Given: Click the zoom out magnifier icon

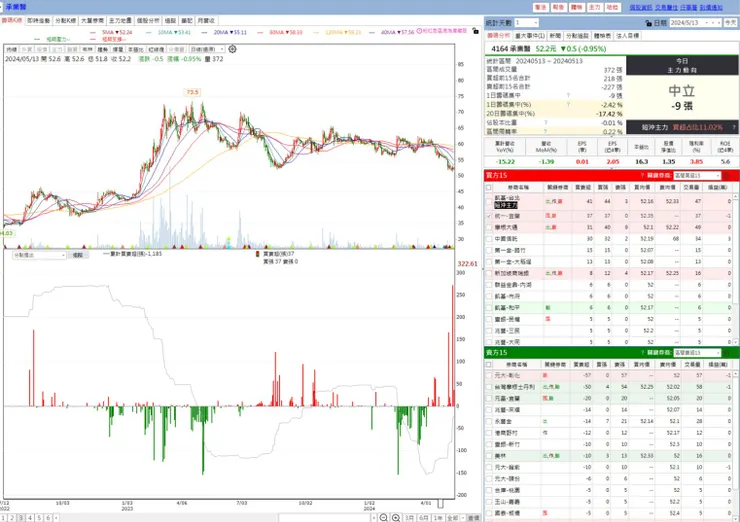Looking at the screenshot, I should pos(384,518).
